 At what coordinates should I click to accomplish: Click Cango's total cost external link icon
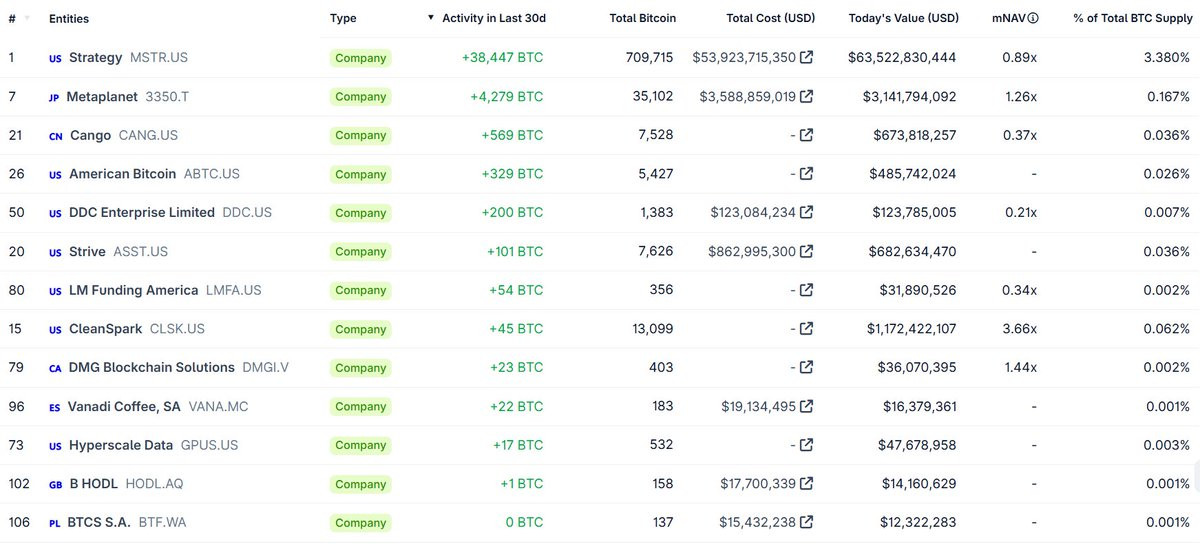click(x=806, y=135)
